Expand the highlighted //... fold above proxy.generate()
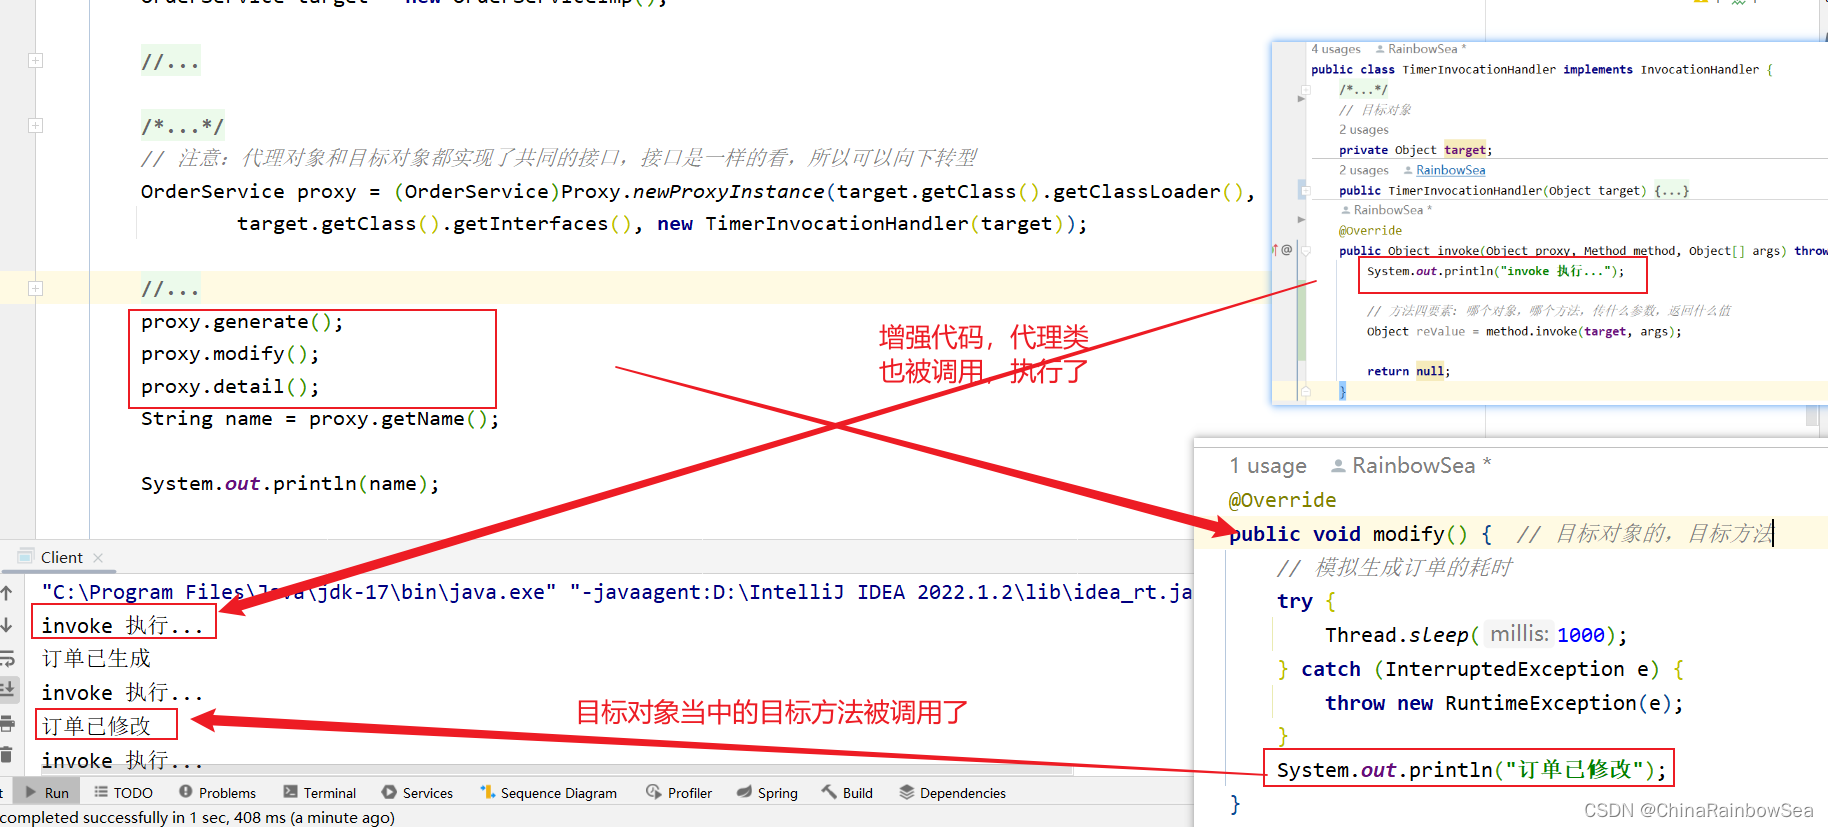The height and width of the screenshot is (827, 1828). tap(35, 288)
